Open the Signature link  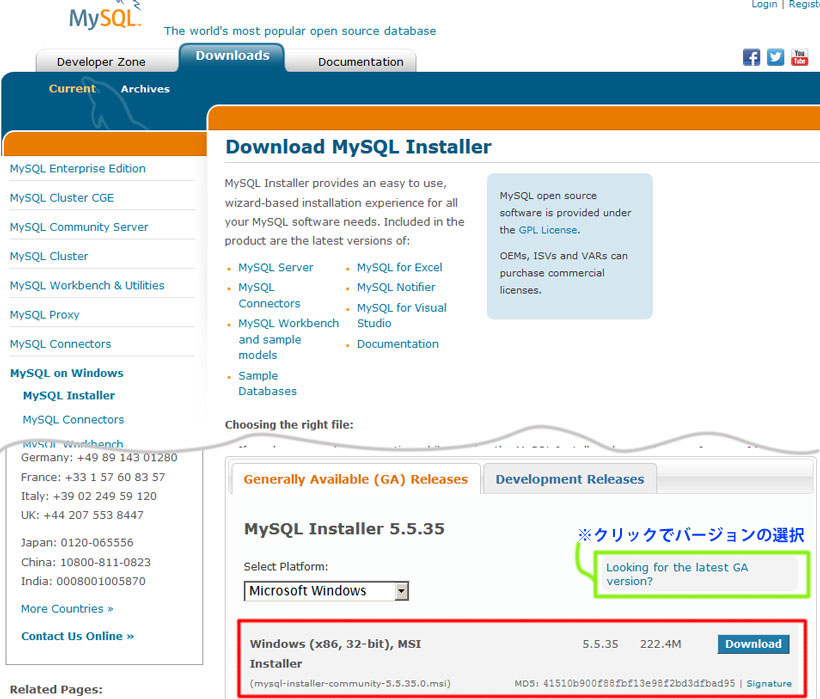[769, 683]
